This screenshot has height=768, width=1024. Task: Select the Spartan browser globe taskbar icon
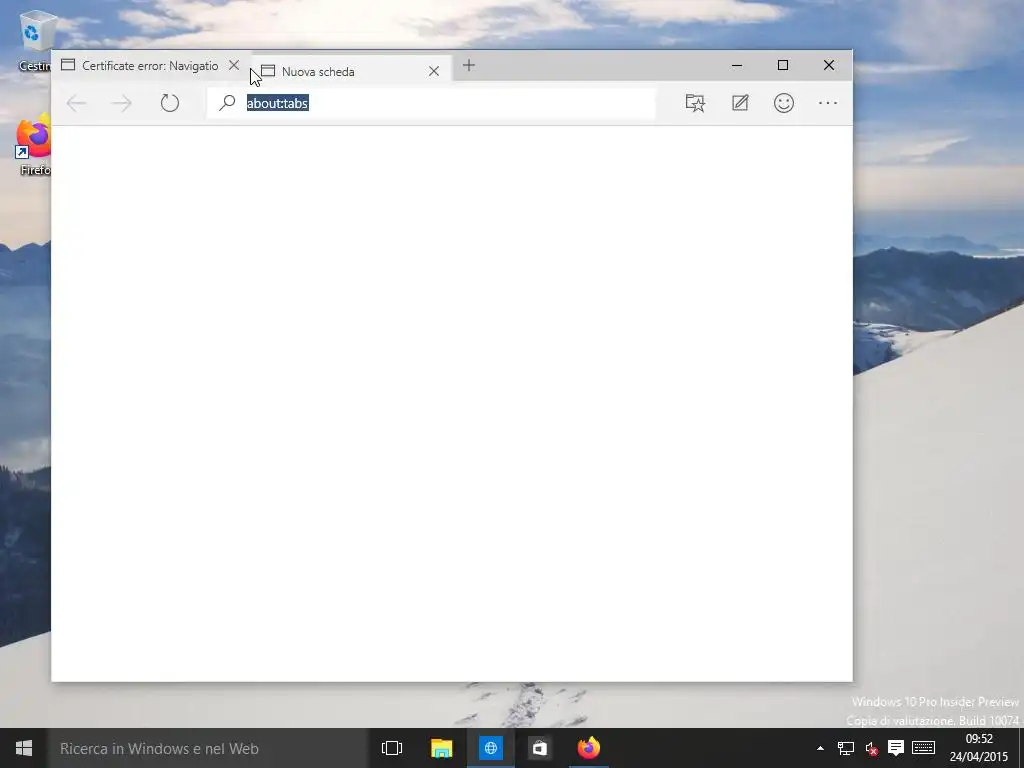(x=490, y=748)
